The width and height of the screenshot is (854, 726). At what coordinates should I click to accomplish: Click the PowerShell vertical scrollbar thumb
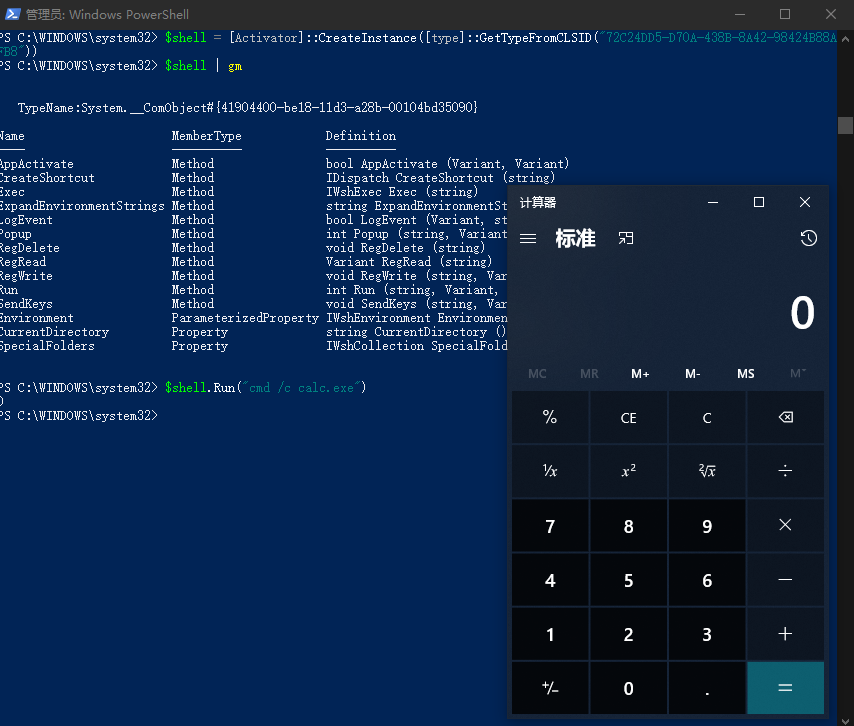pyautogui.click(x=845, y=125)
